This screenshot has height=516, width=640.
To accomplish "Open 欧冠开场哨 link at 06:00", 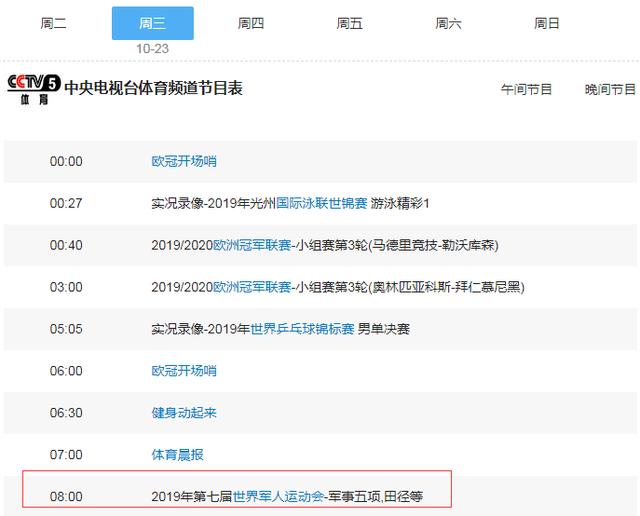I will pyautogui.click(x=184, y=371).
